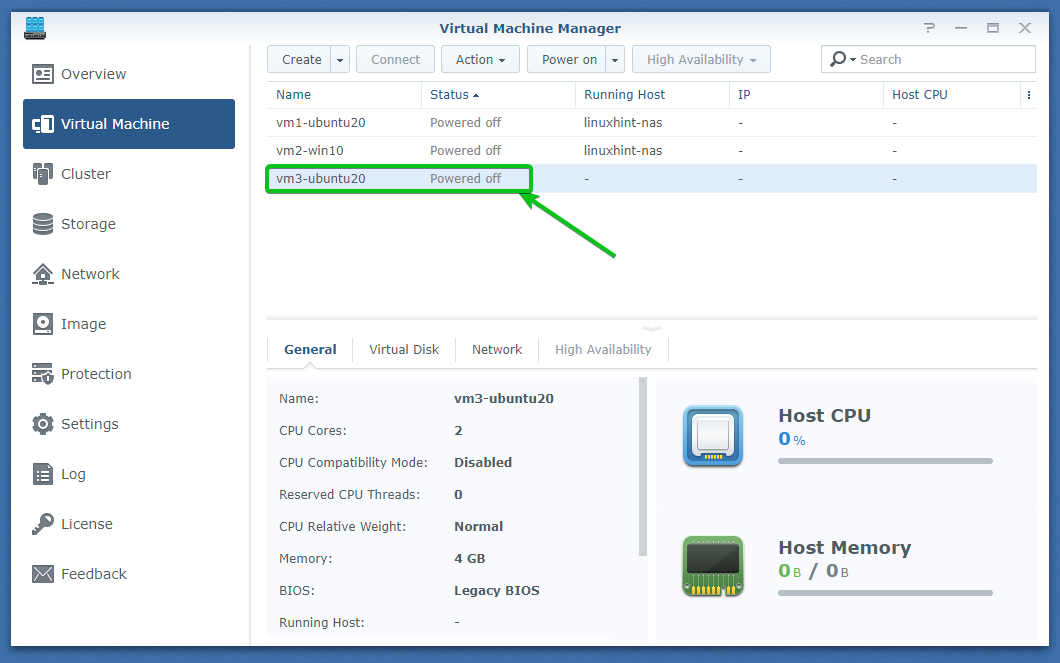Open the column options menu icon
The height and width of the screenshot is (663, 1060).
point(1028,95)
